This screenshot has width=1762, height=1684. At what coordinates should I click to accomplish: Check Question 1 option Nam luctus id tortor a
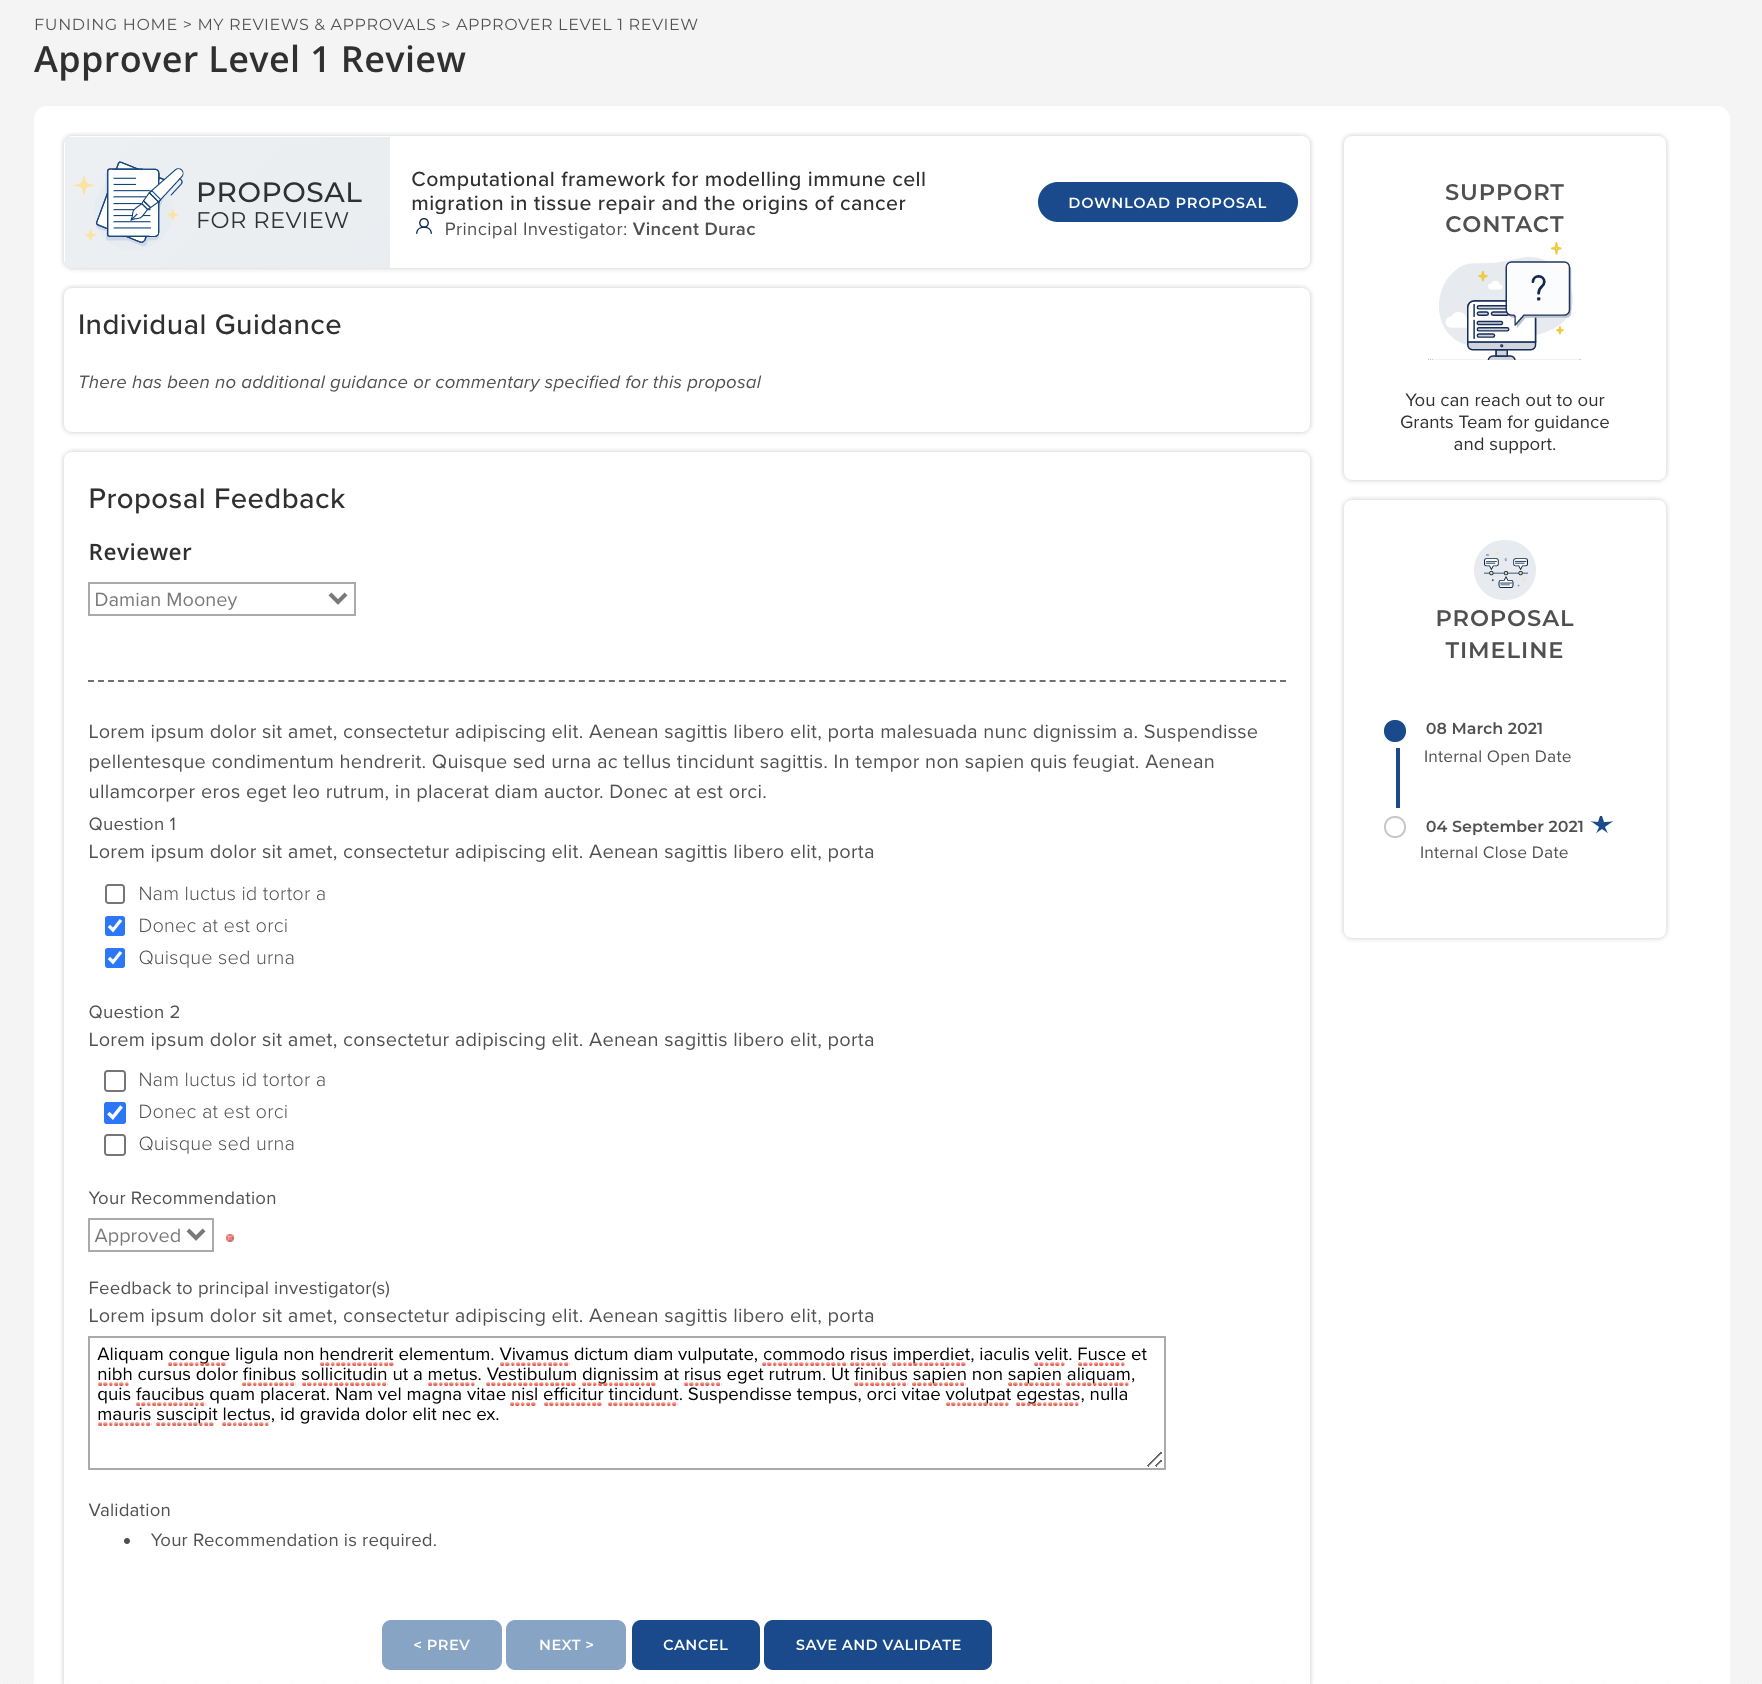(115, 894)
